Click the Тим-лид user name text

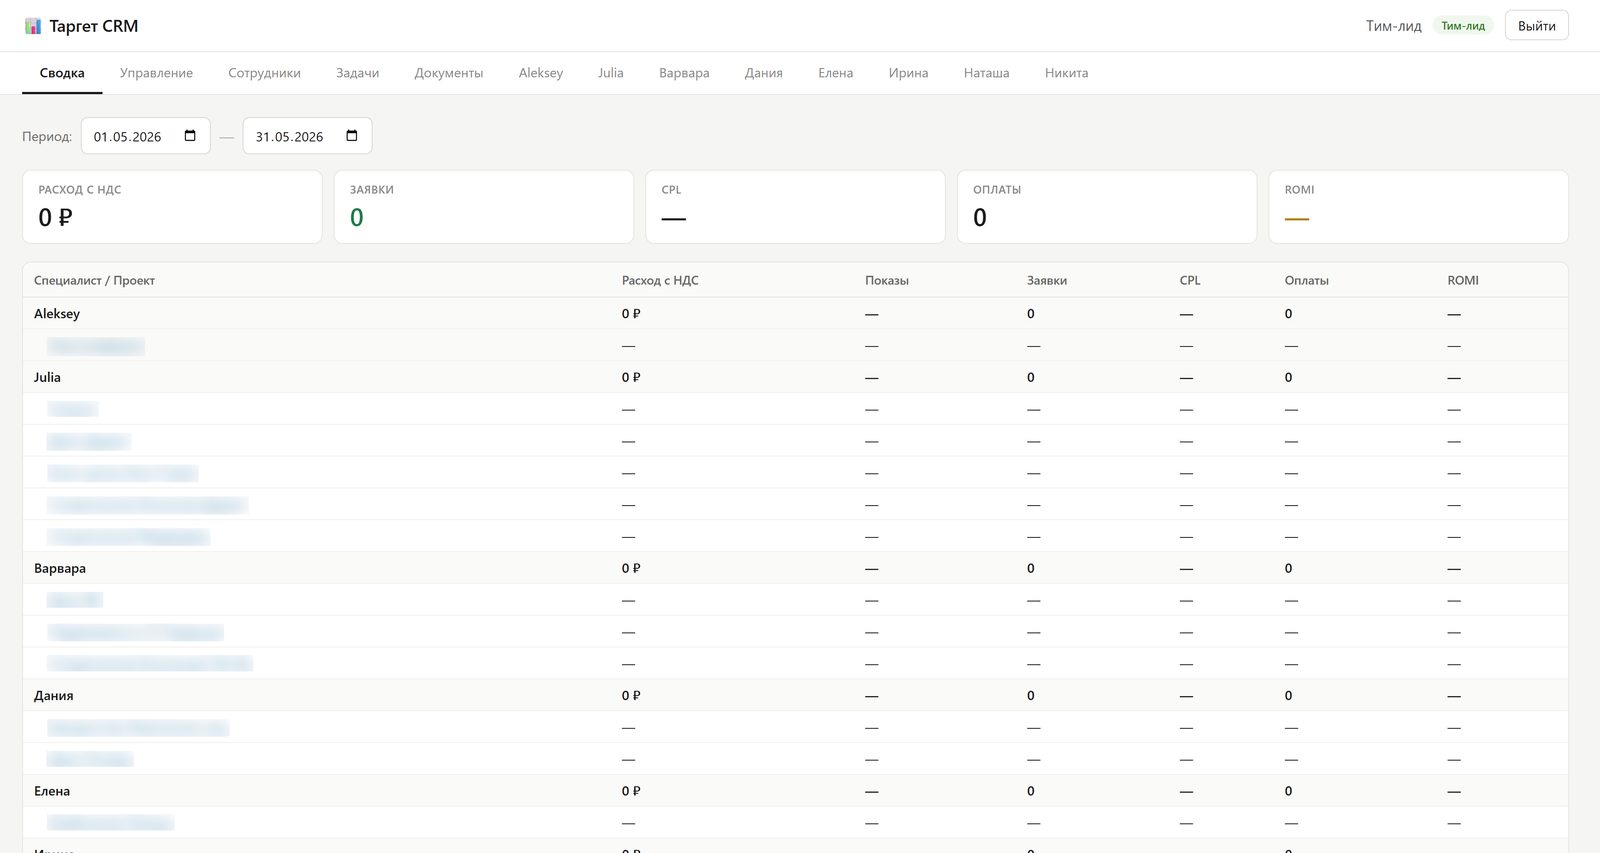1393,26
